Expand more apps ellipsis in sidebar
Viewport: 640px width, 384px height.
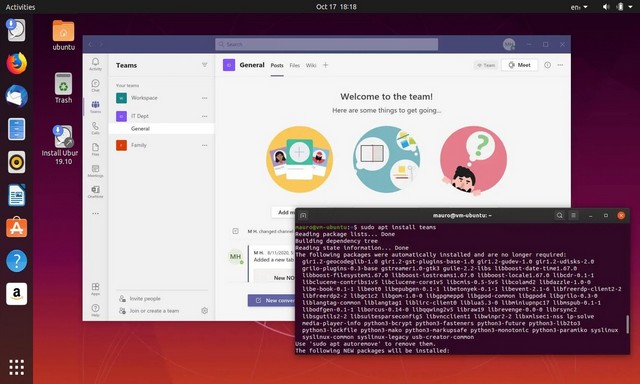tap(95, 213)
